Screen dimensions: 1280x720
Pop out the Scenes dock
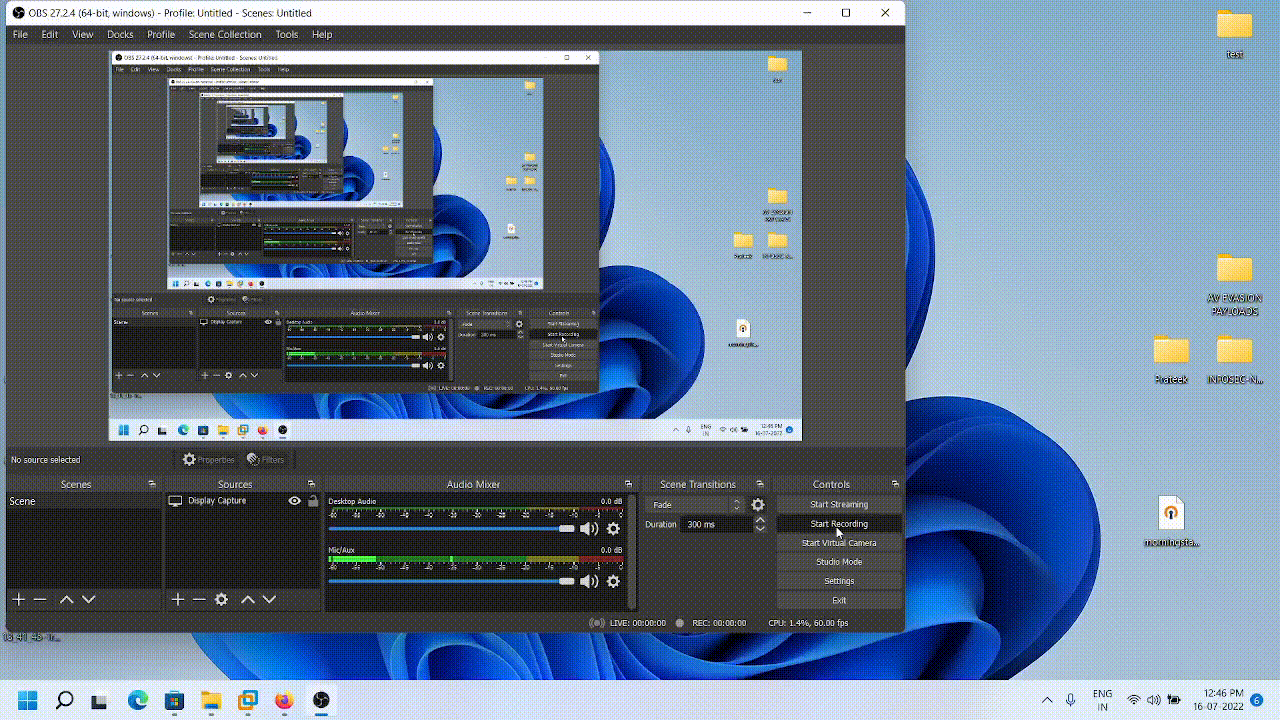(x=152, y=484)
